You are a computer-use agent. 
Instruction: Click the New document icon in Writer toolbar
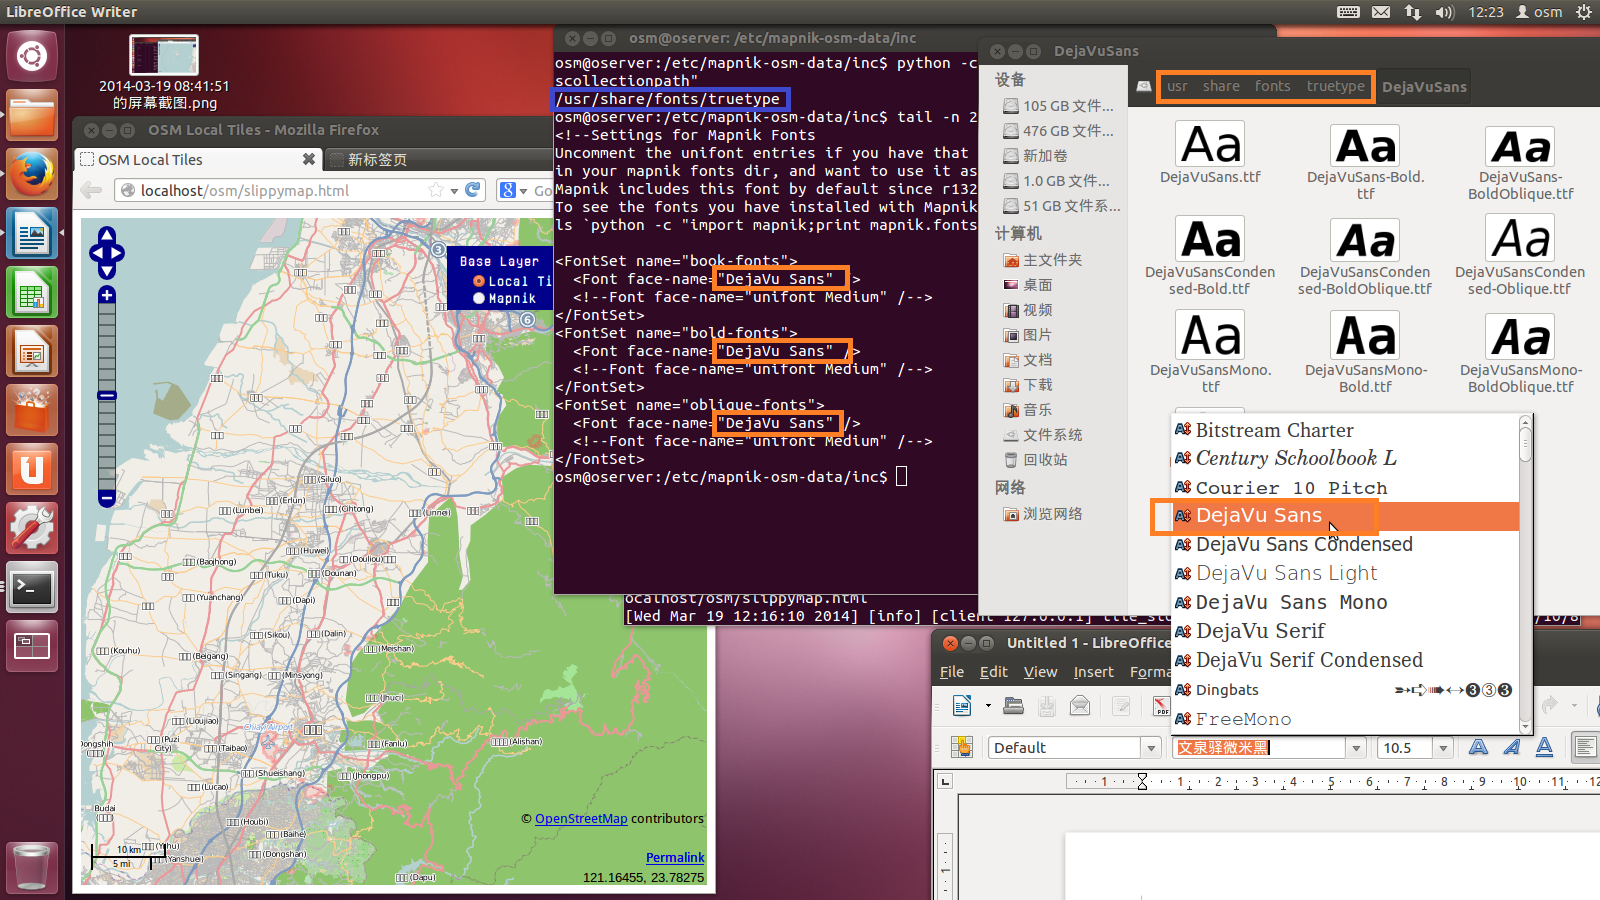click(962, 706)
